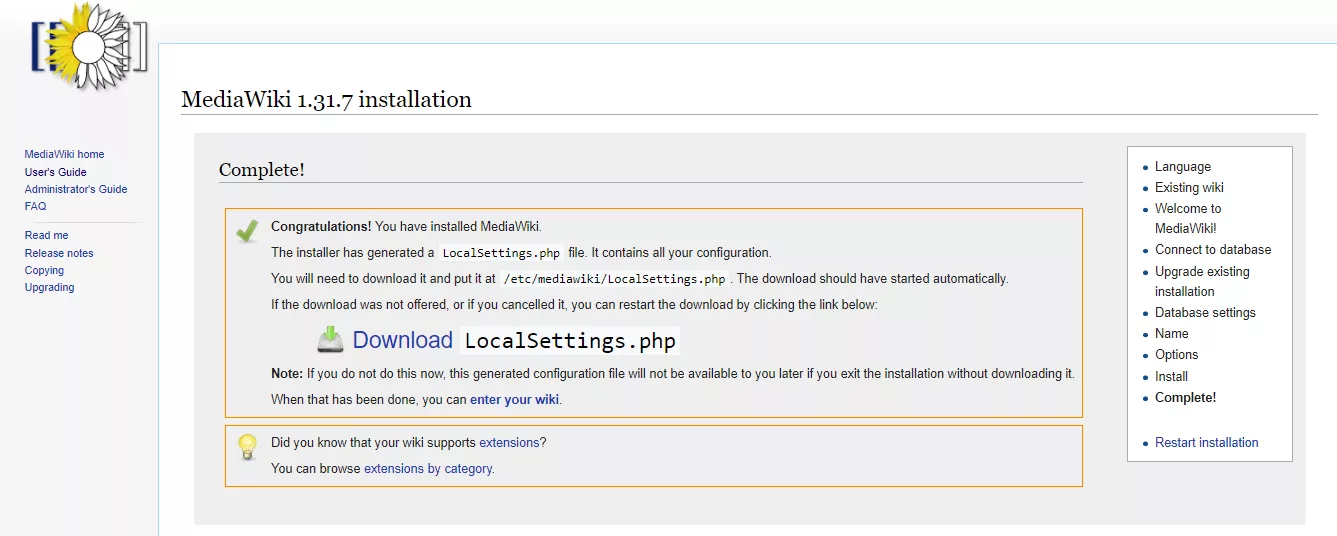Click the yellow lightbulb tip icon
The height and width of the screenshot is (536, 1337).
(247, 447)
